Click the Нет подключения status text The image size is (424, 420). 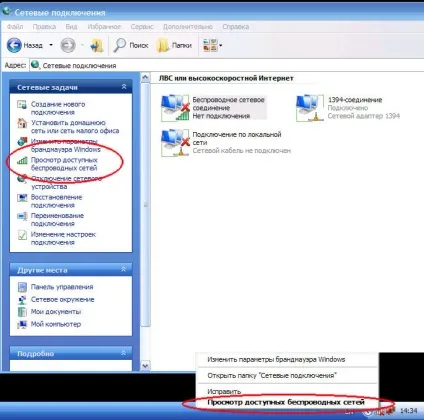(221, 116)
